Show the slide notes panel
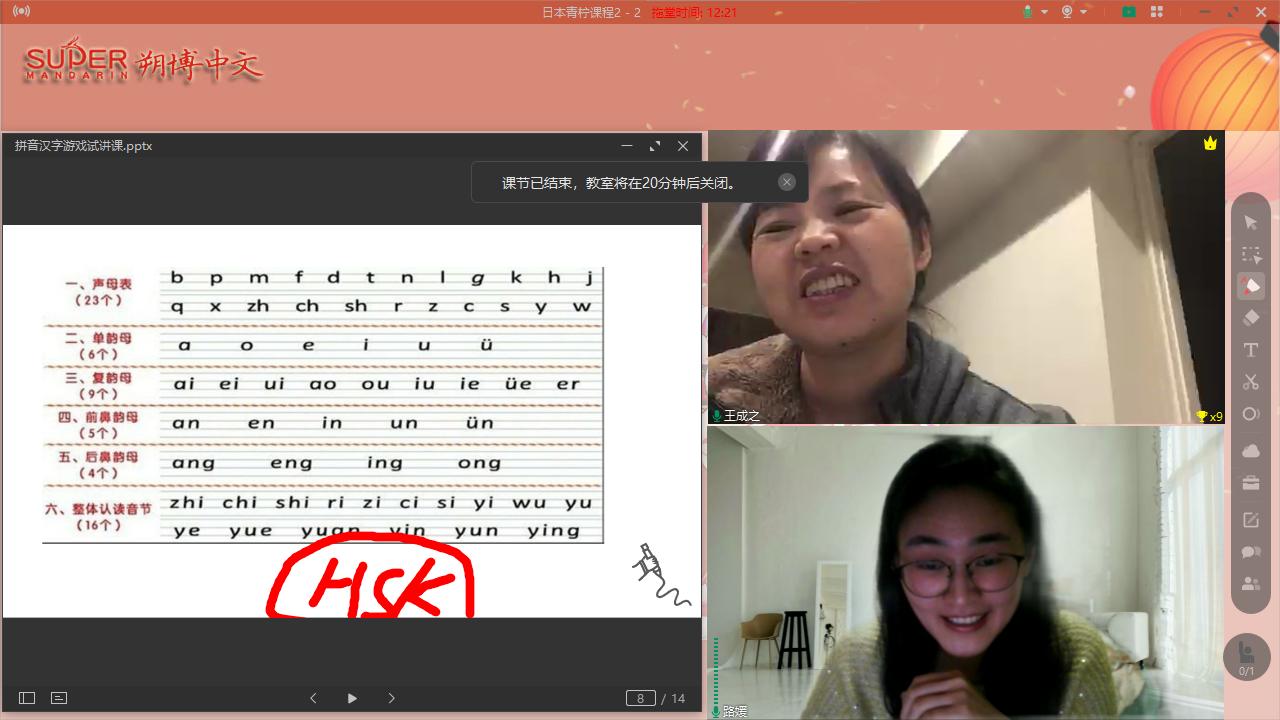This screenshot has width=1280, height=720. (59, 698)
